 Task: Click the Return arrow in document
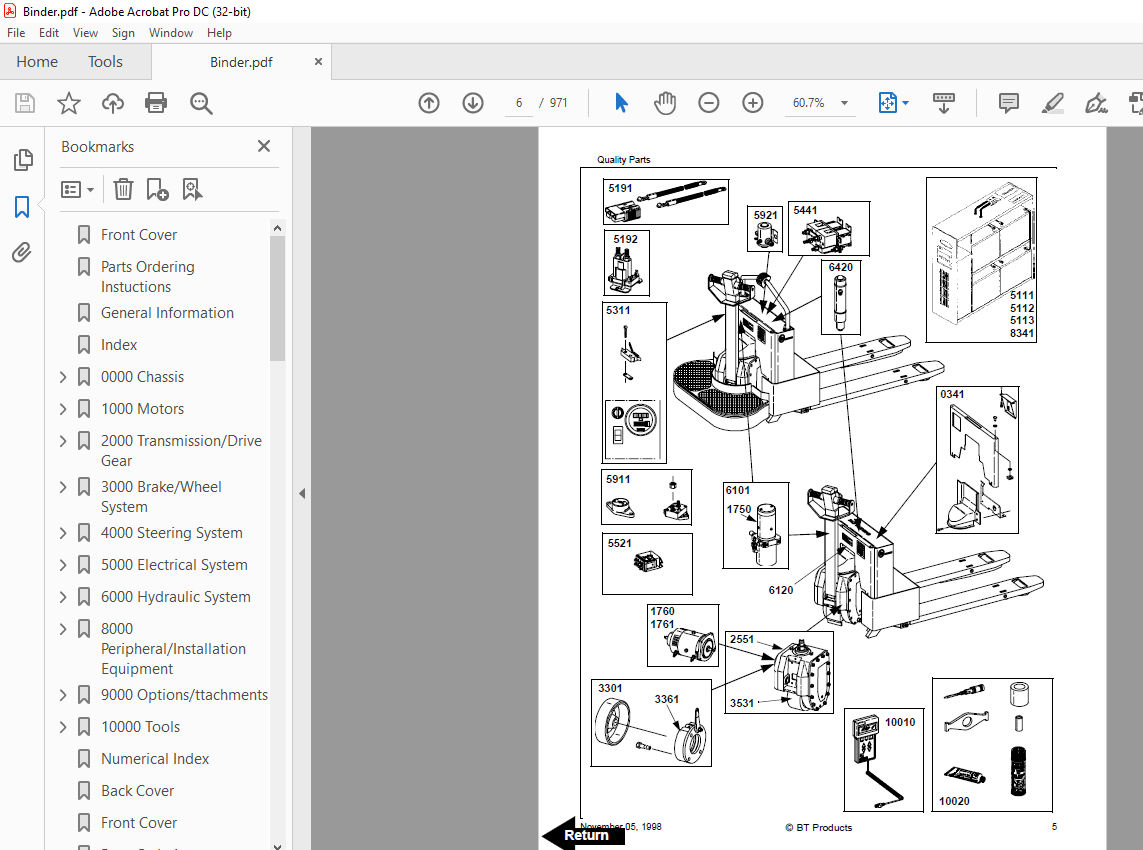click(582, 833)
